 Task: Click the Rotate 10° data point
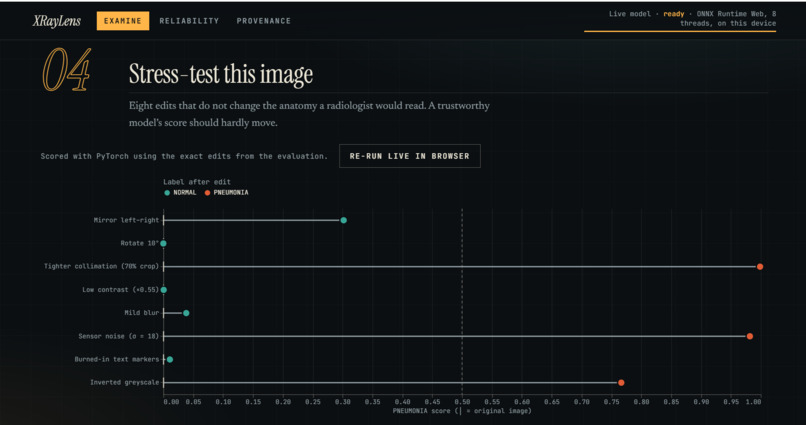[x=163, y=244]
